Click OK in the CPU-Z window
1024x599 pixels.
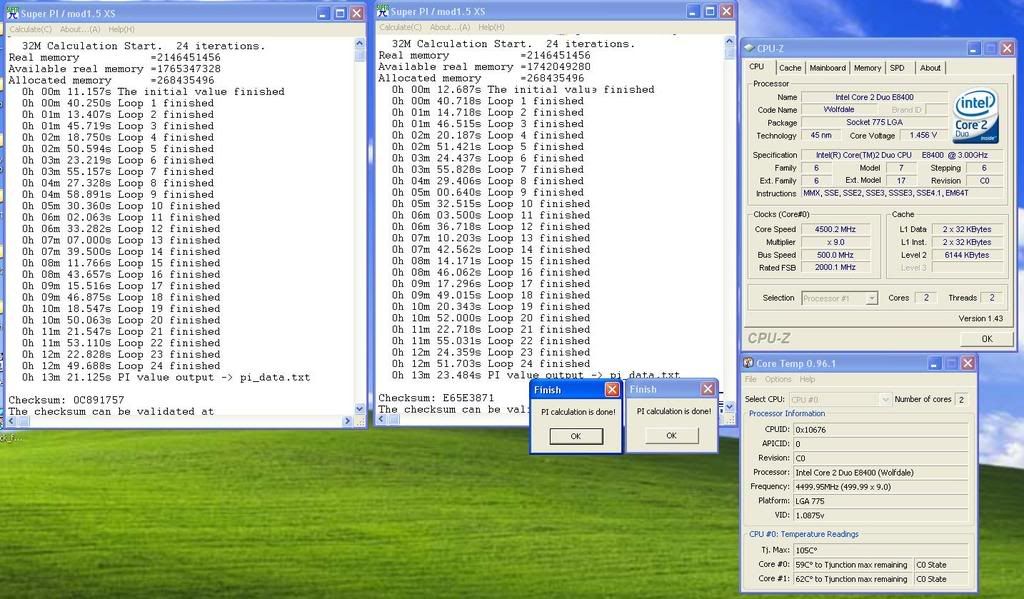click(987, 339)
